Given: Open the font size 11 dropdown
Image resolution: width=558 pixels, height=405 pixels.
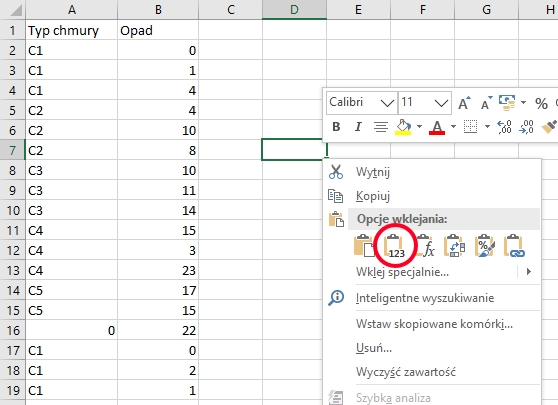Looking at the screenshot, I should pos(441,103).
